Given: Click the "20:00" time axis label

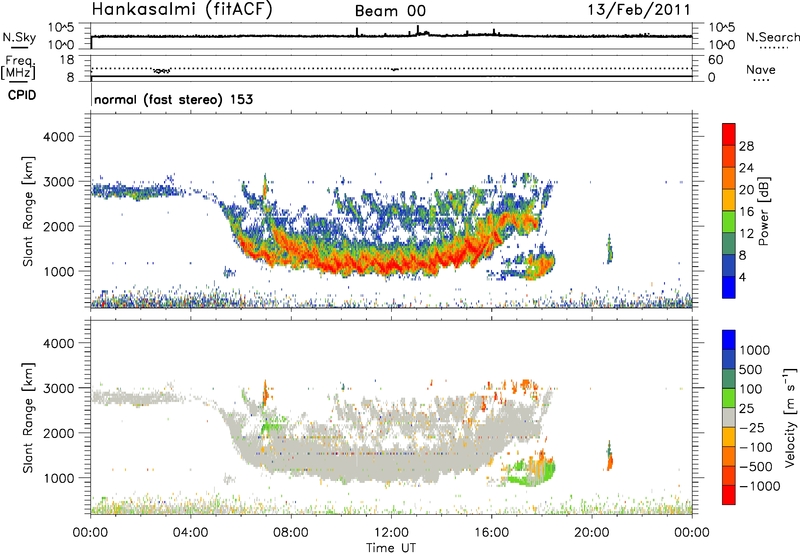Looking at the screenshot, I should (x=592, y=533).
